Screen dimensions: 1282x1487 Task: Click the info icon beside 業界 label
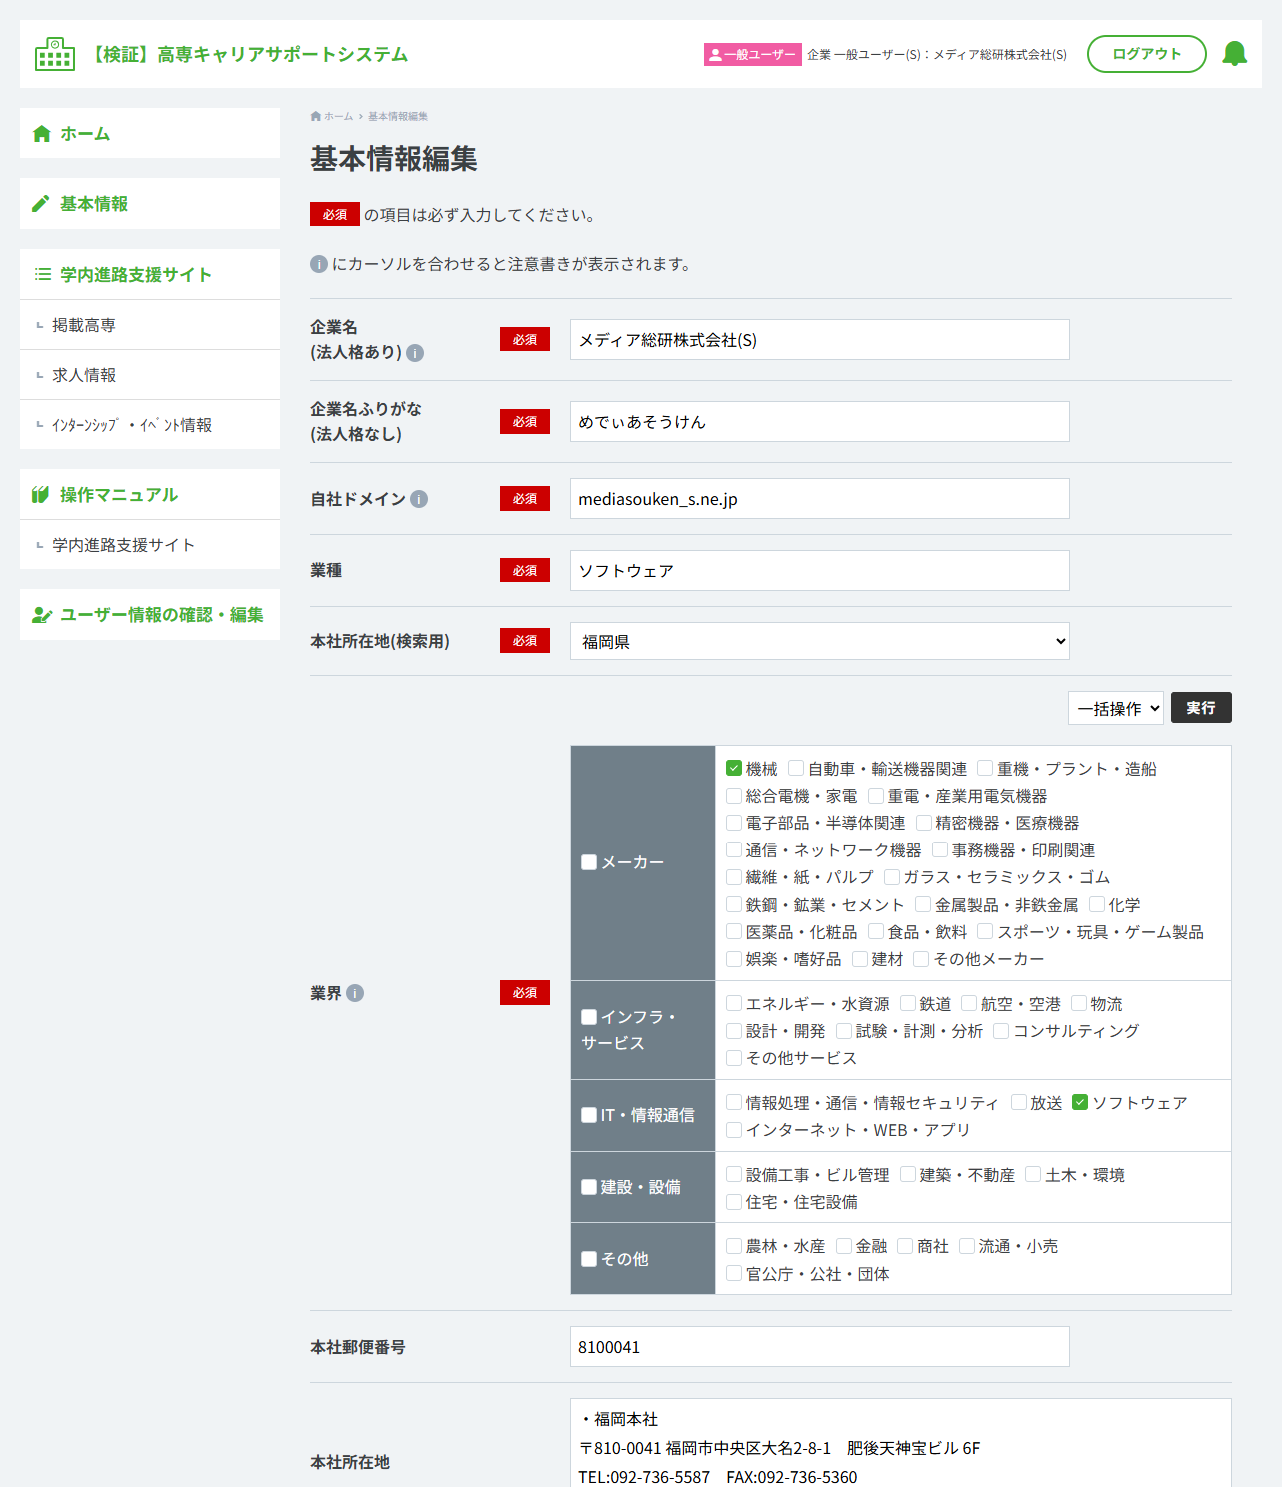pos(355,993)
